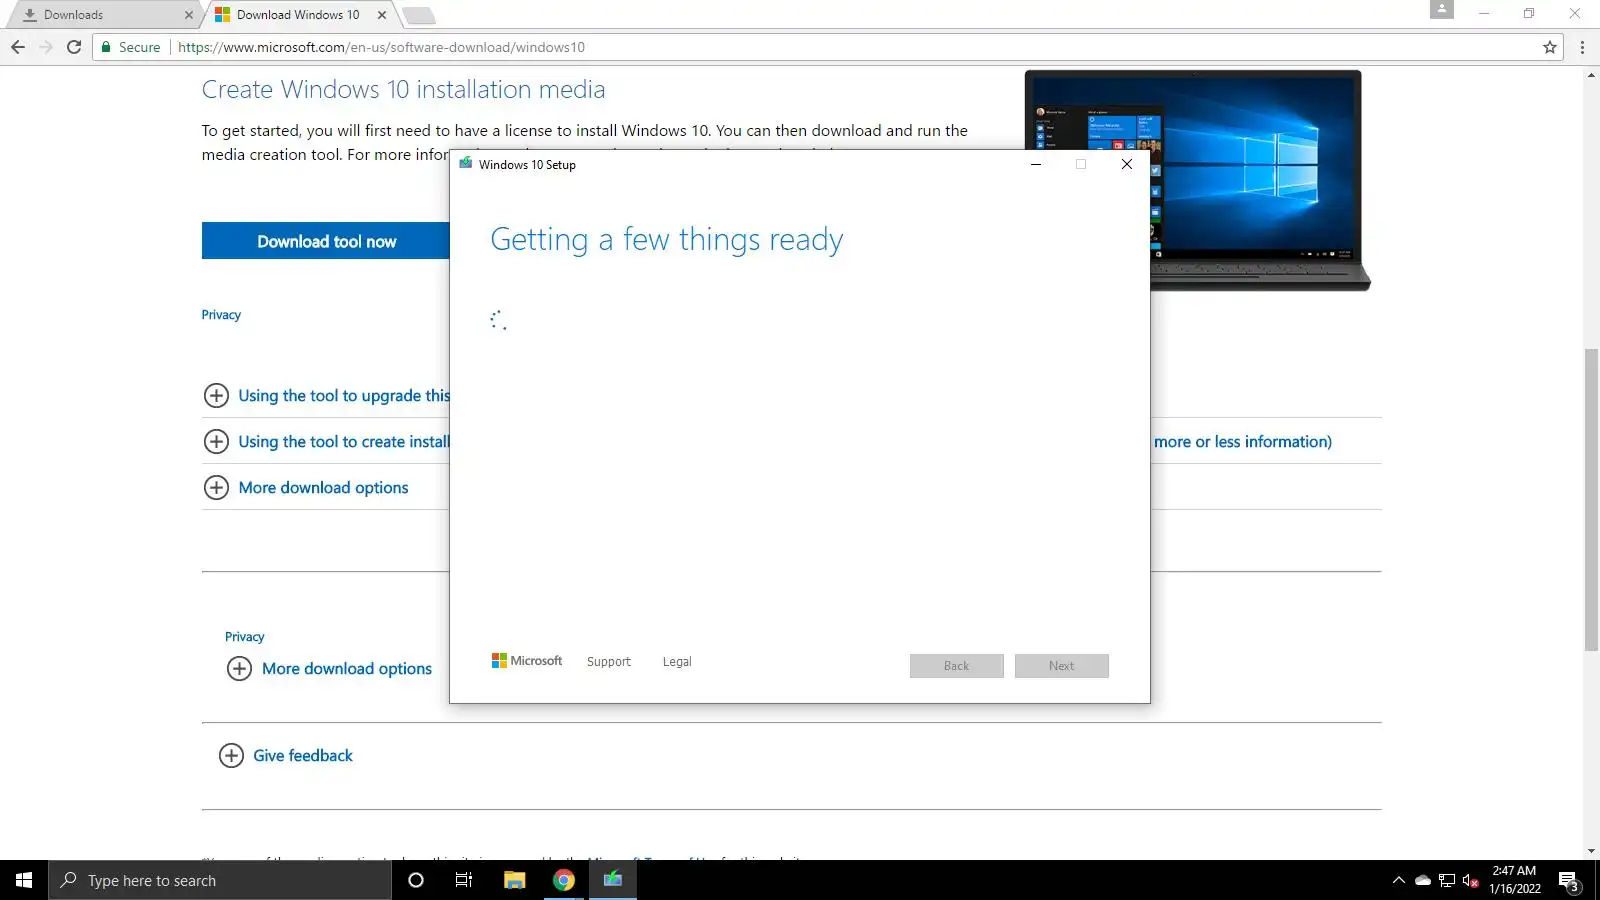1600x900 pixels.
Task: Open Support link in Setup dialog
Action: tap(609, 662)
